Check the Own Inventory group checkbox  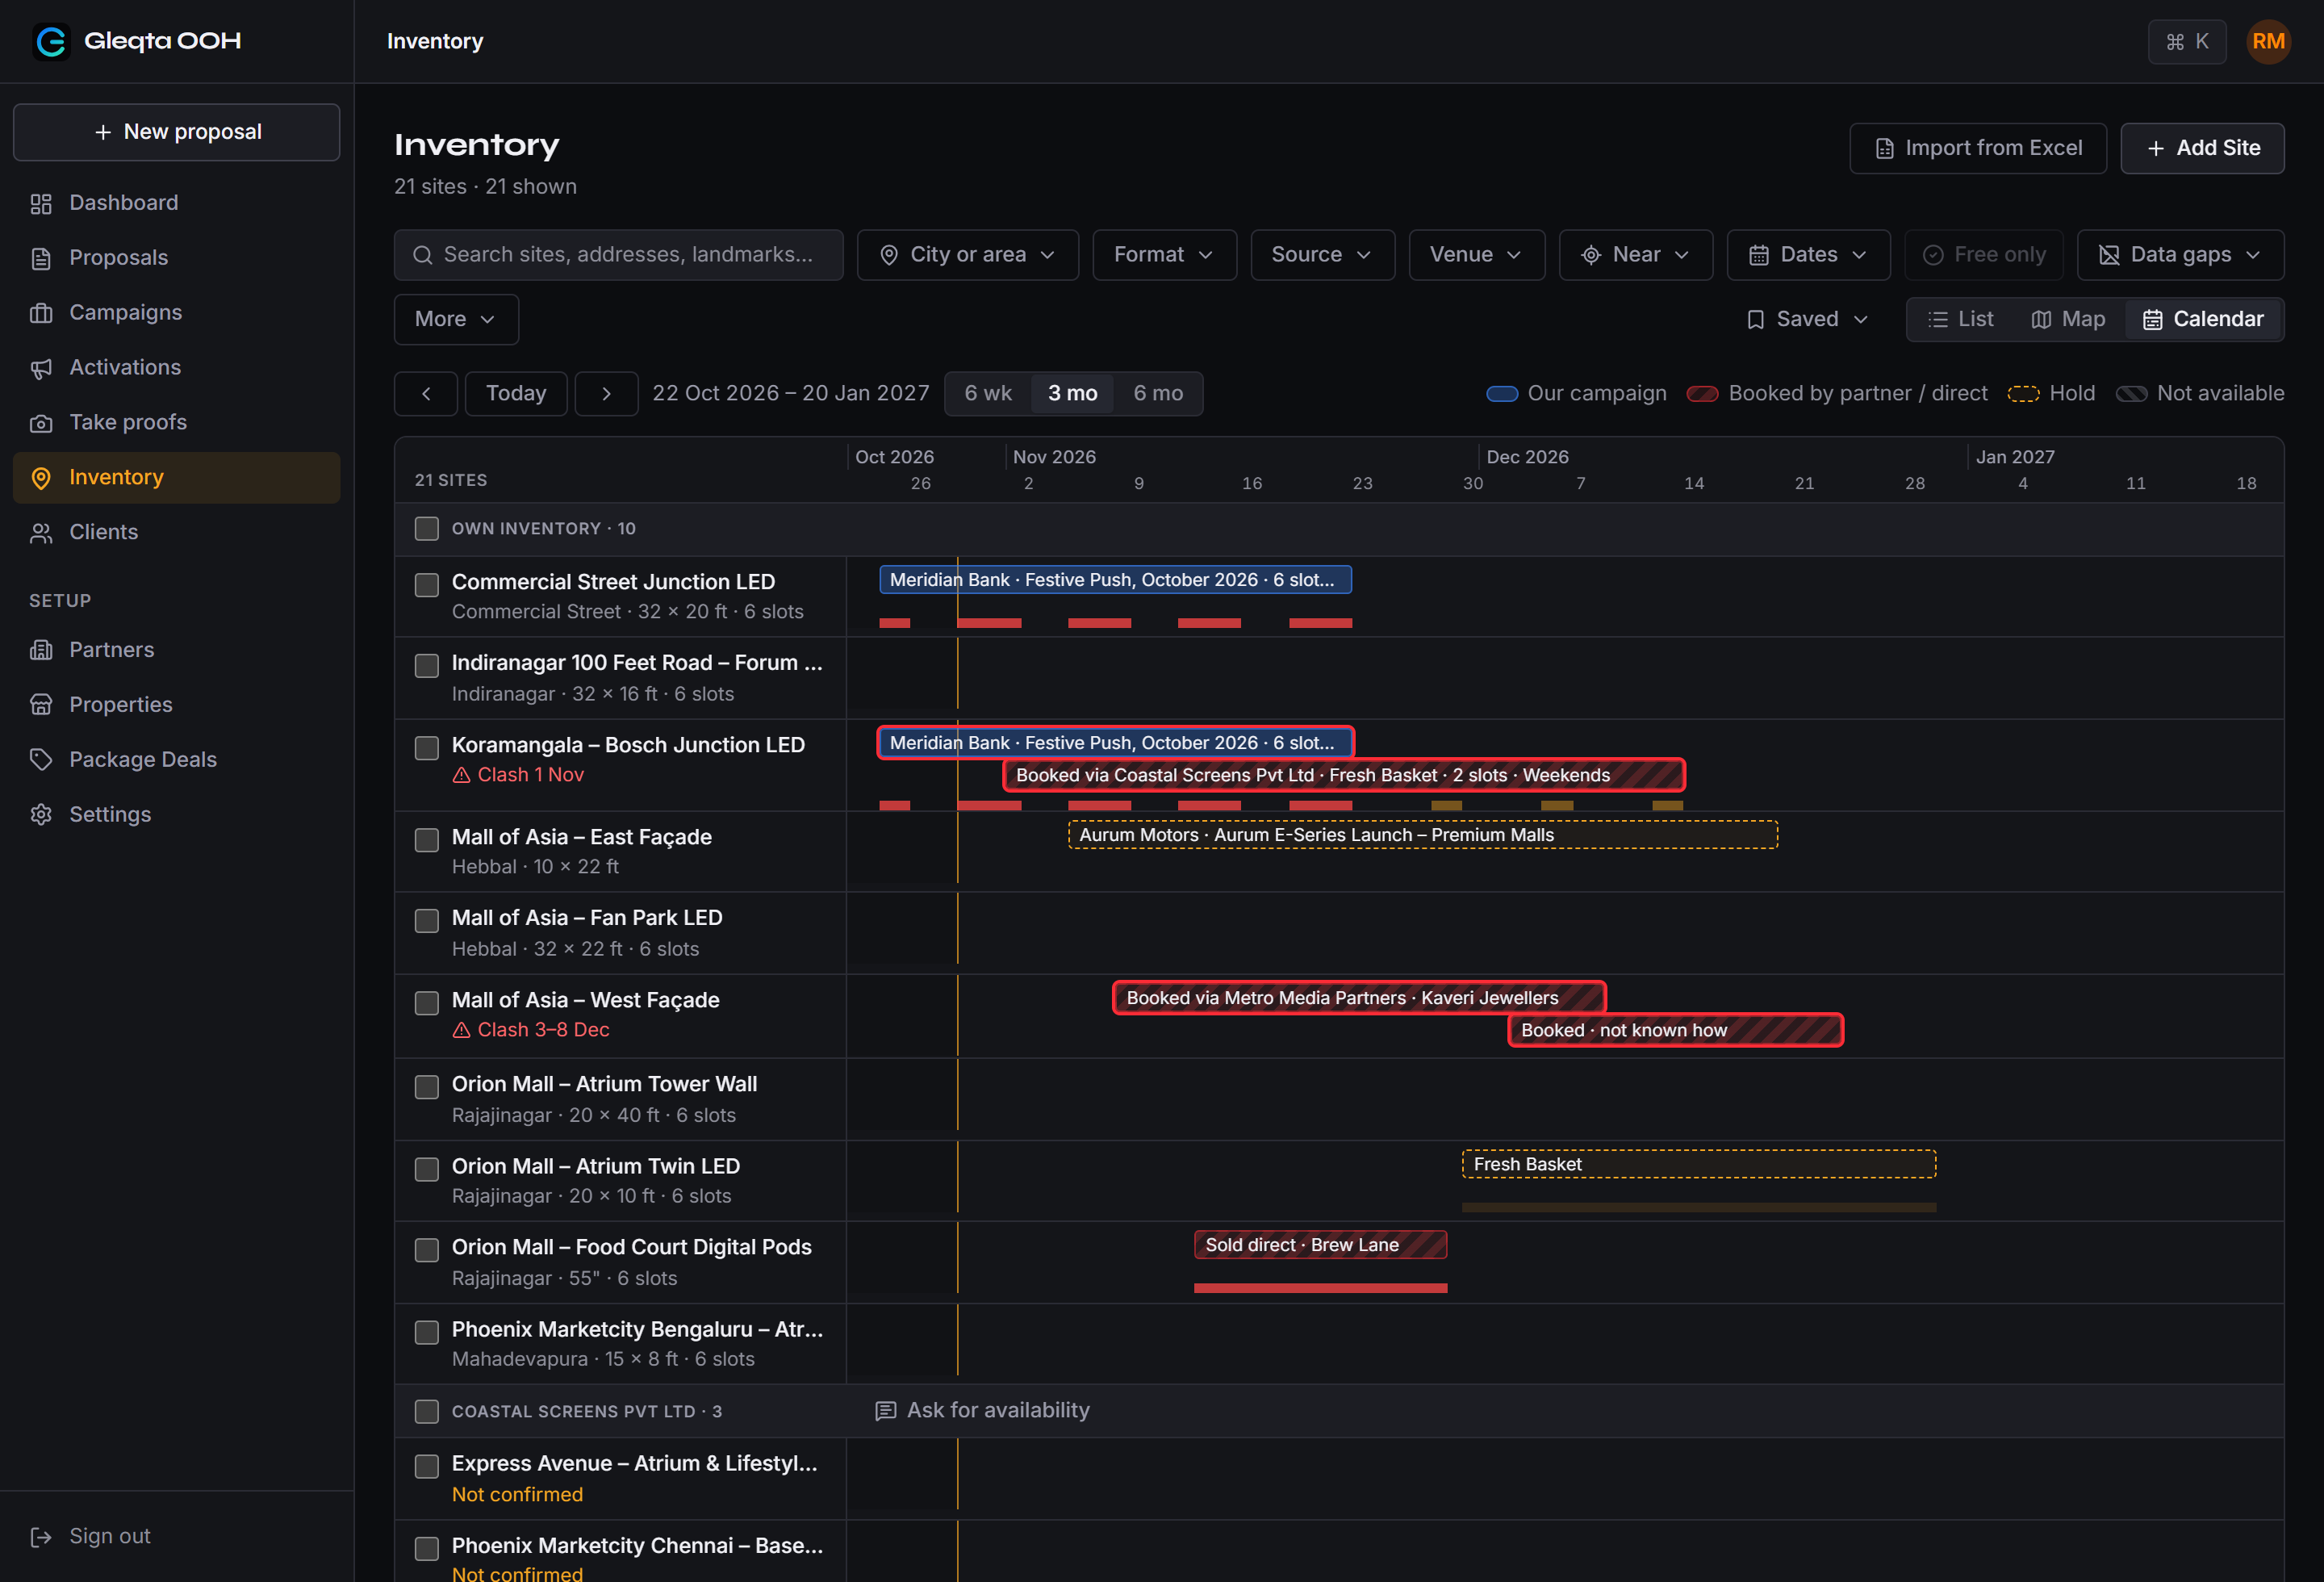pyautogui.click(x=427, y=529)
